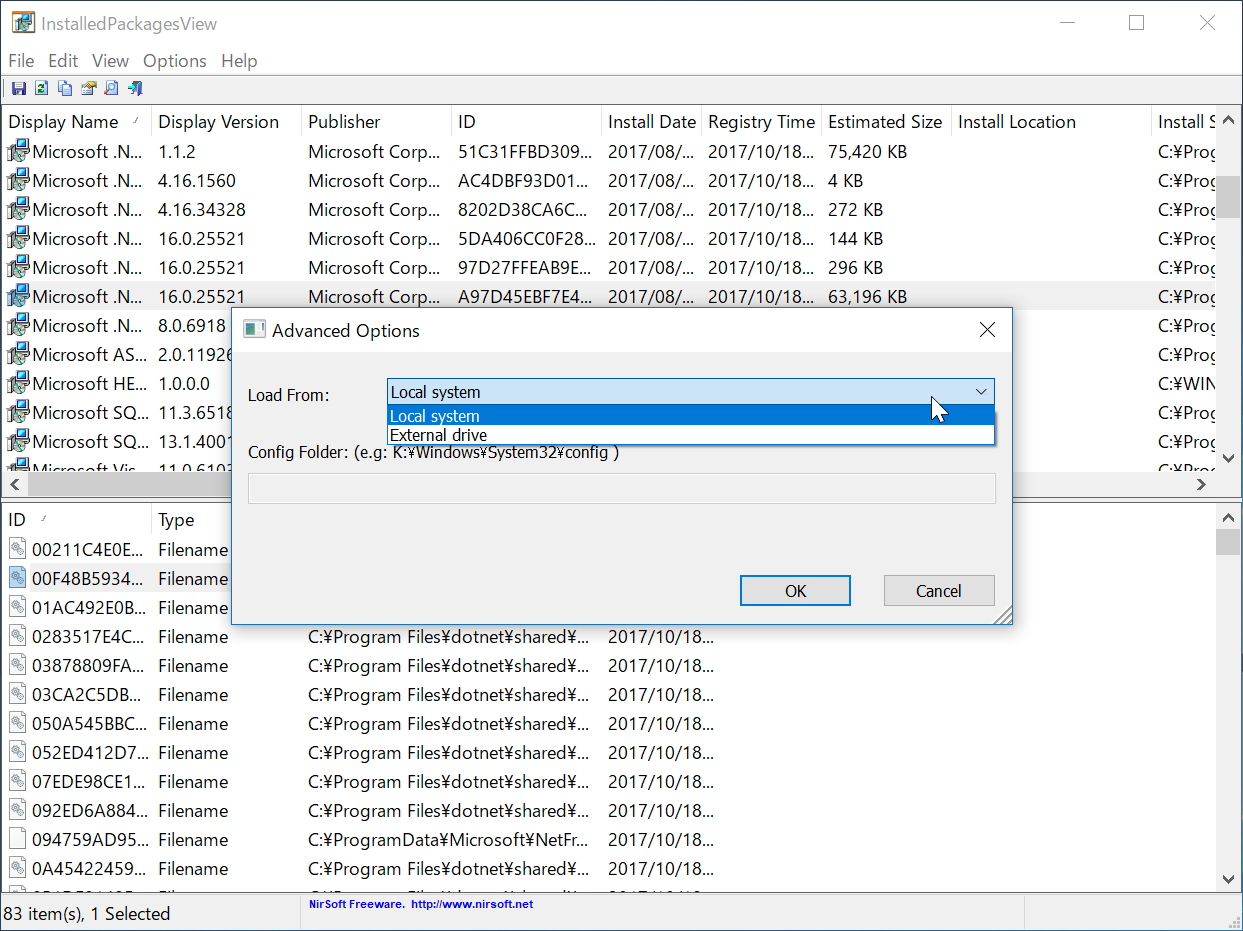Click file icon beside 00211C4E0E...
Image resolution: width=1243 pixels, height=931 pixels.
[18, 549]
